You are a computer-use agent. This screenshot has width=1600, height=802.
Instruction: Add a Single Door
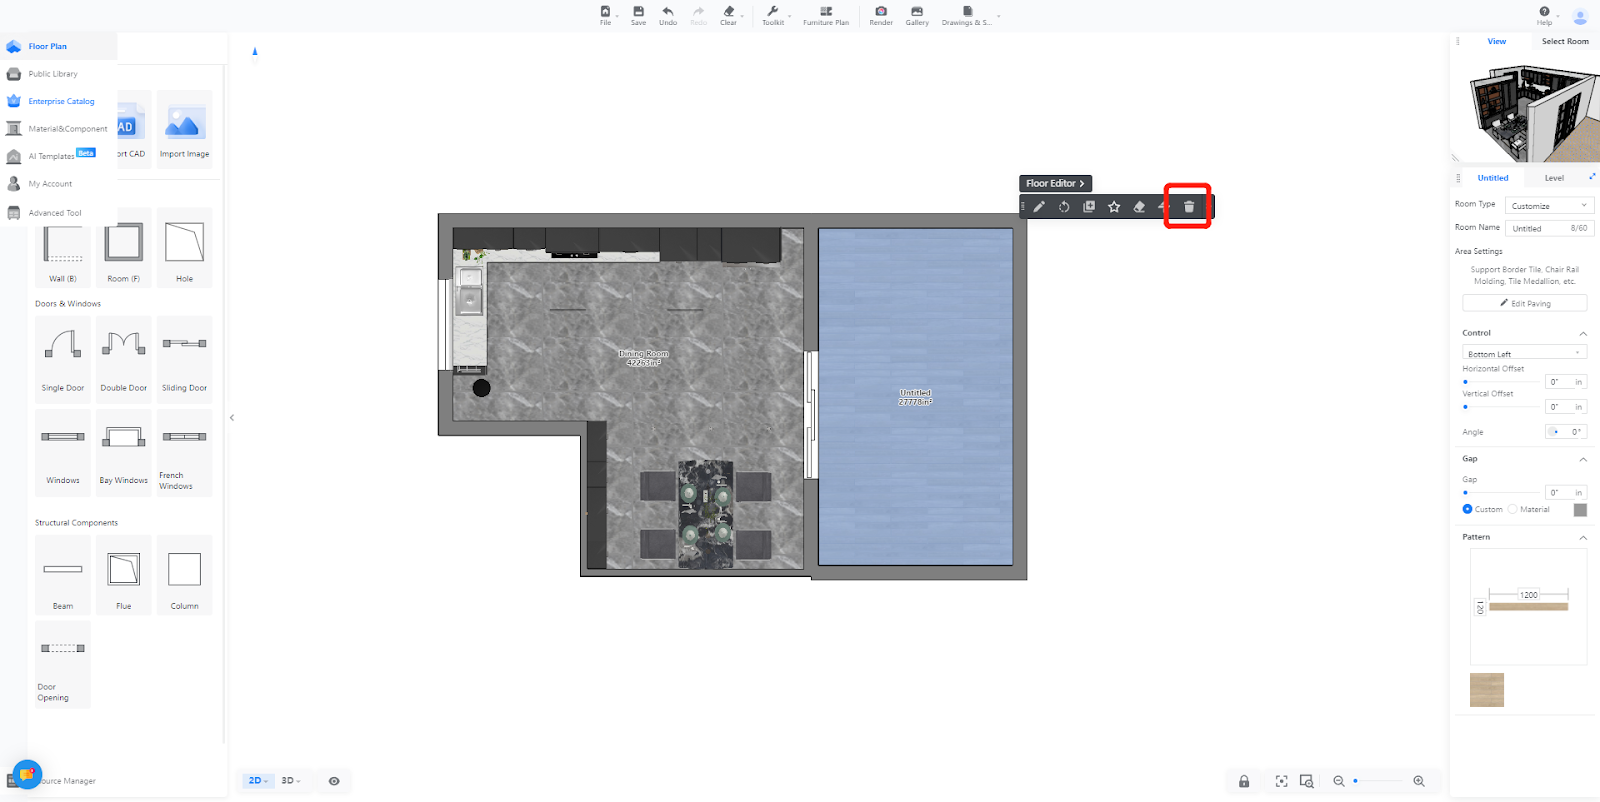(x=63, y=359)
